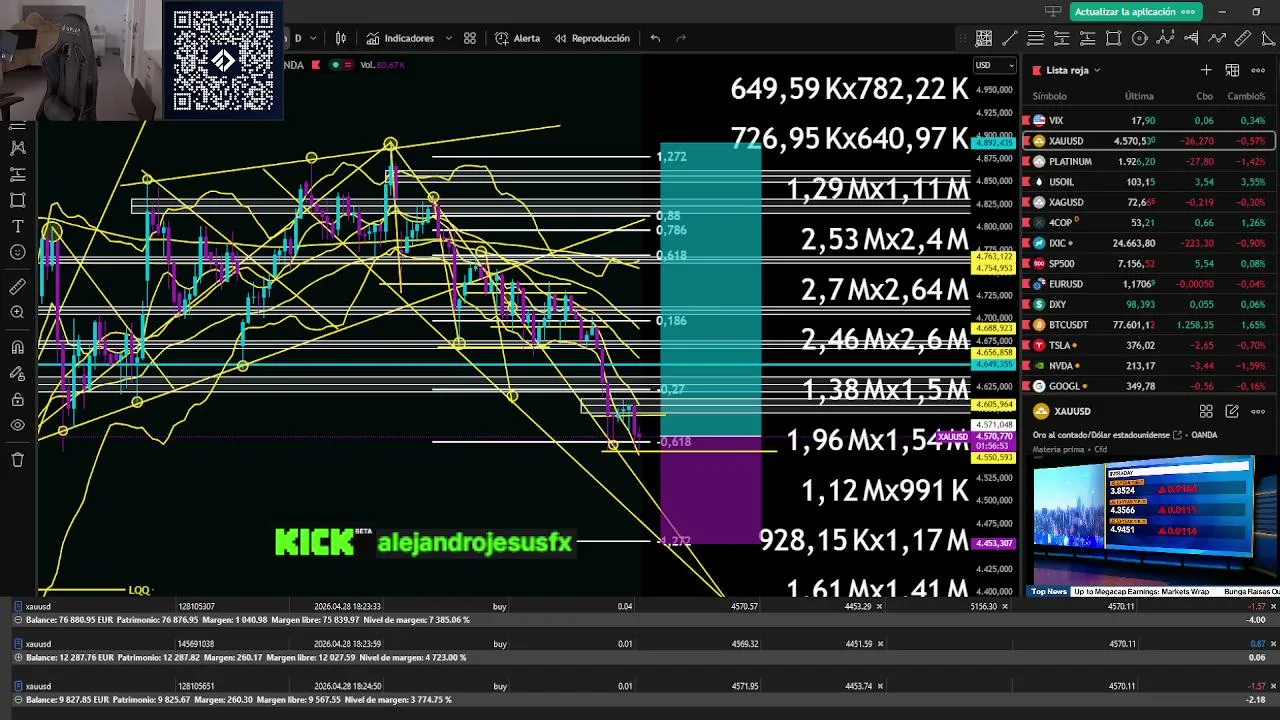The height and width of the screenshot is (720, 1280).
Task: Select the ruler tool in top toolbar
Action: 1243,38
